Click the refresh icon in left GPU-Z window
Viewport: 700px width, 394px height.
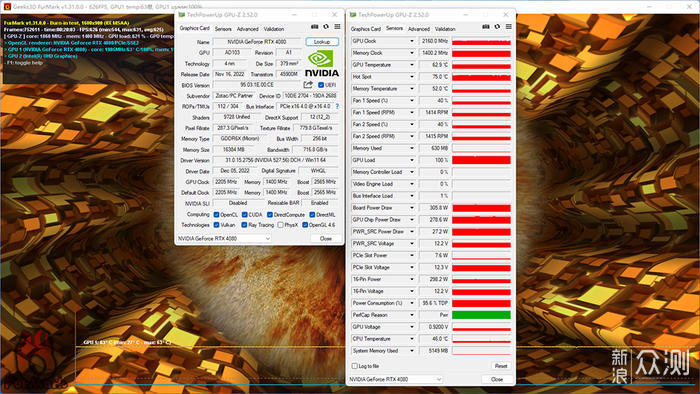326,27
